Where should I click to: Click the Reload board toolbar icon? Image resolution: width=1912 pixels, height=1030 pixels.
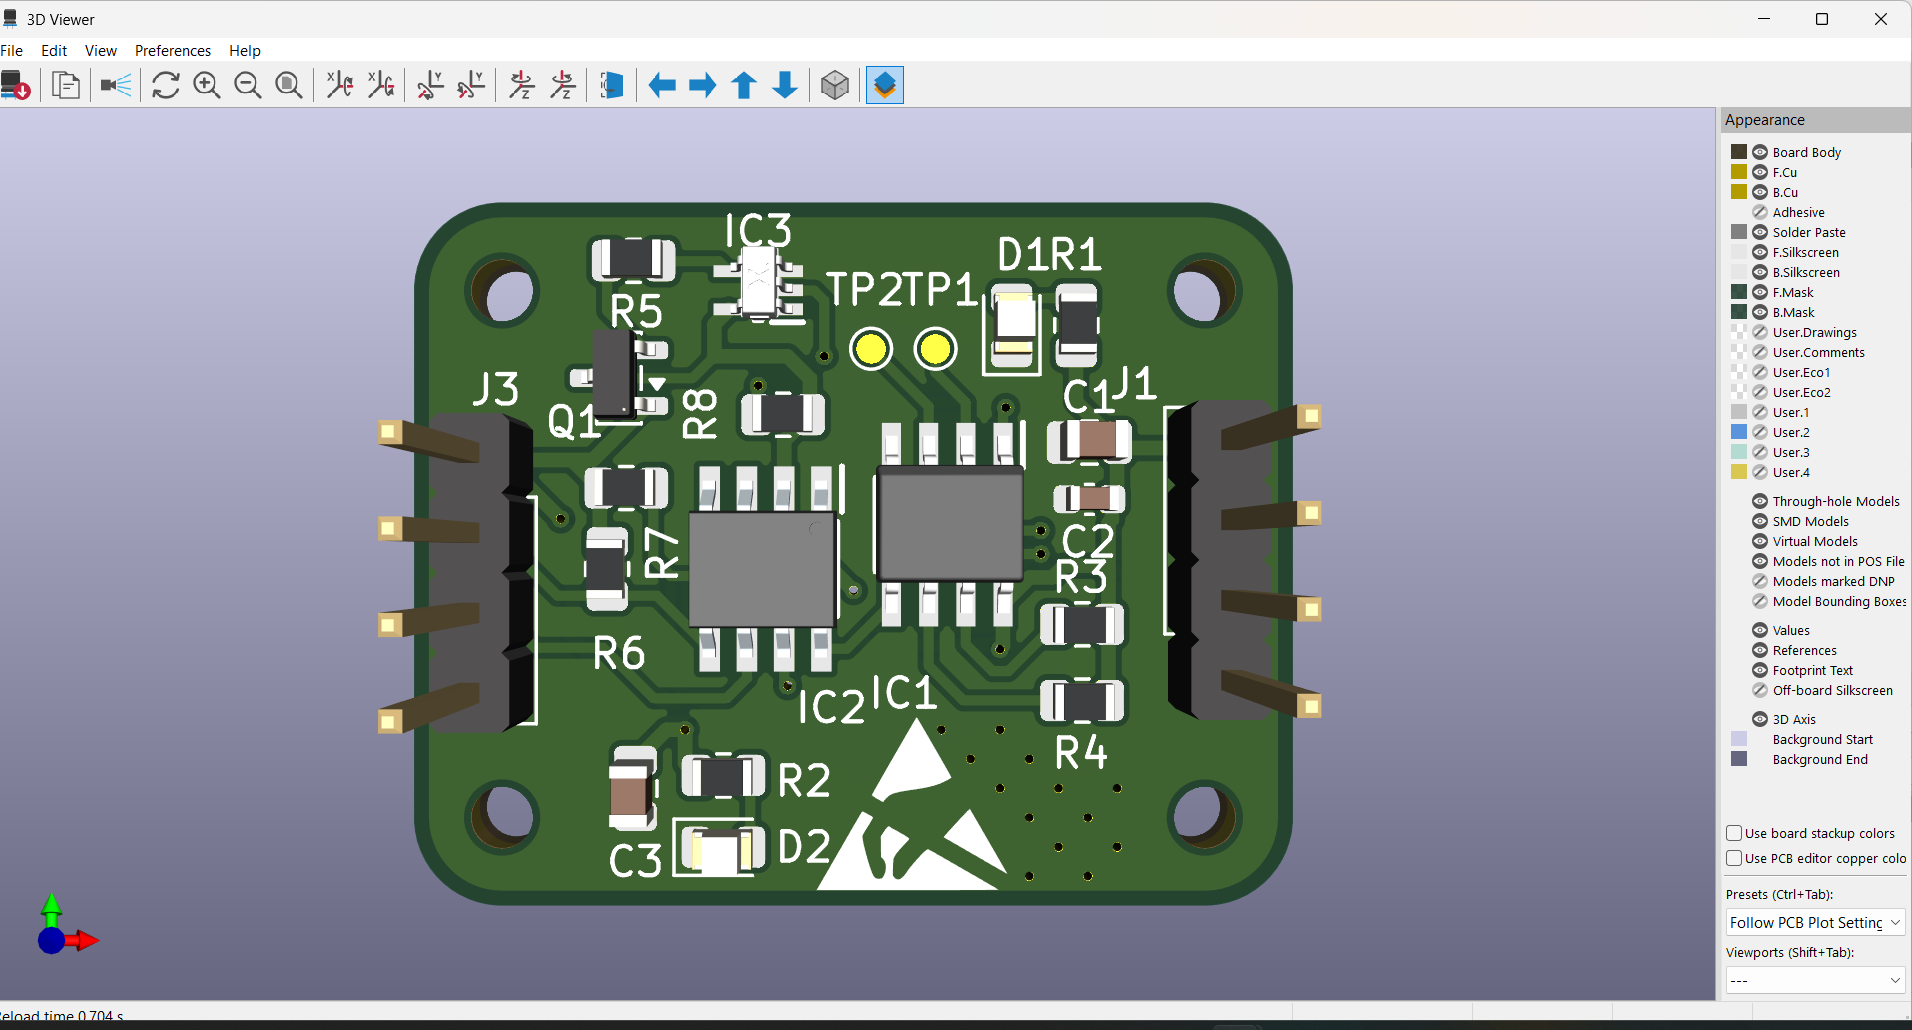(x=16, y=85)
